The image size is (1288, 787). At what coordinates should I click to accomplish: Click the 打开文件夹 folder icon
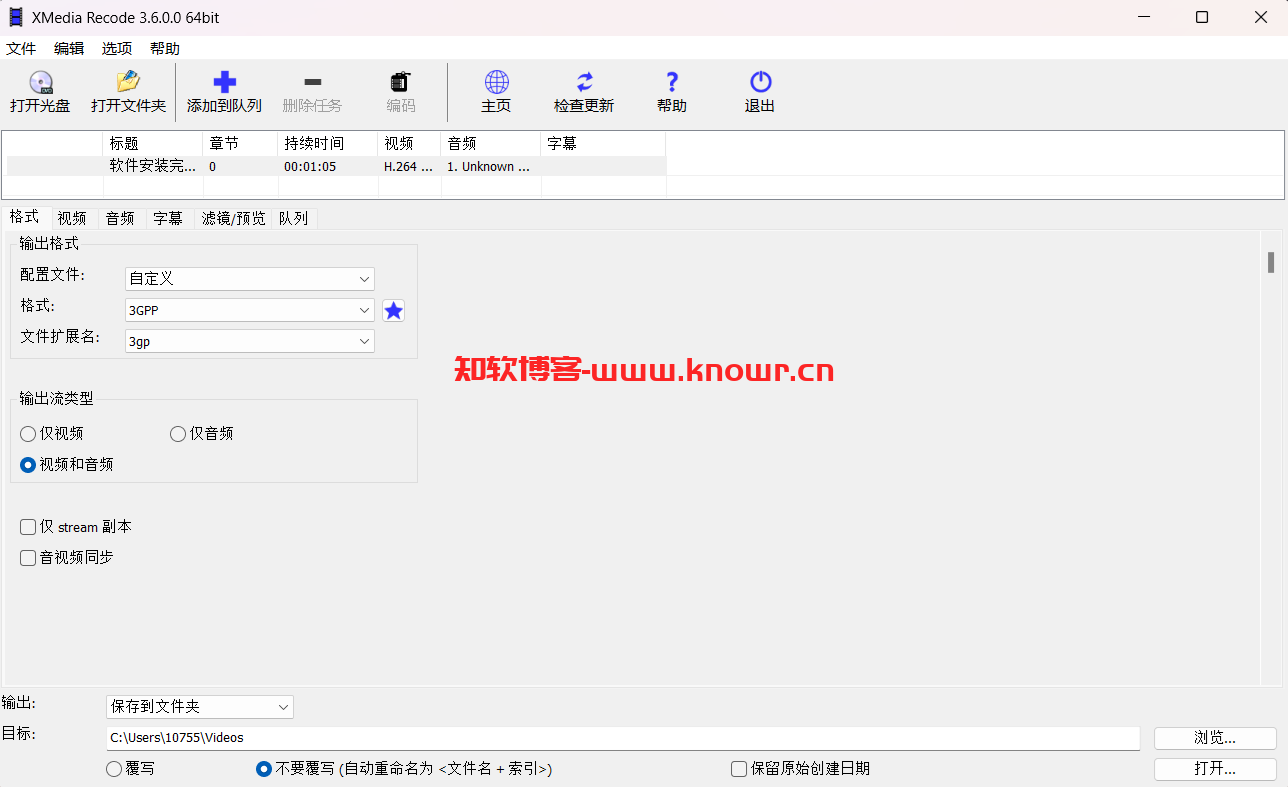(128, 83)
